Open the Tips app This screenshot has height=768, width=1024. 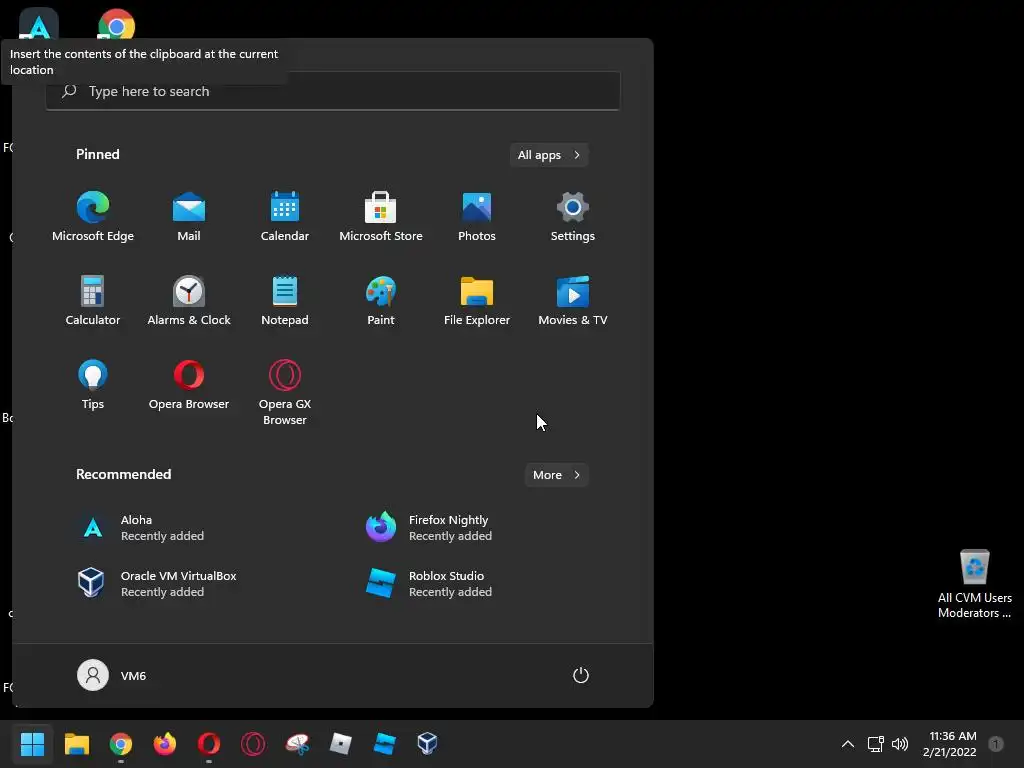point(93,385)
